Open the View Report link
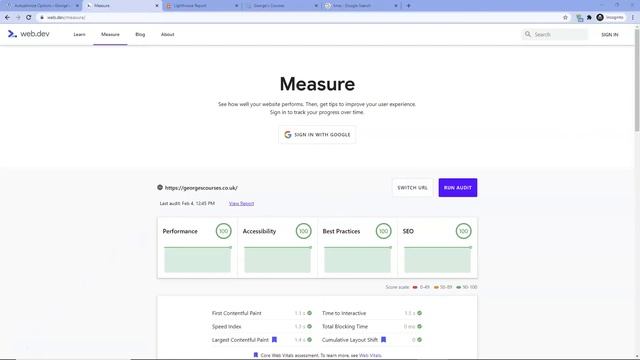The width and height of the screenshot is (640, 360). coord(241,203)
